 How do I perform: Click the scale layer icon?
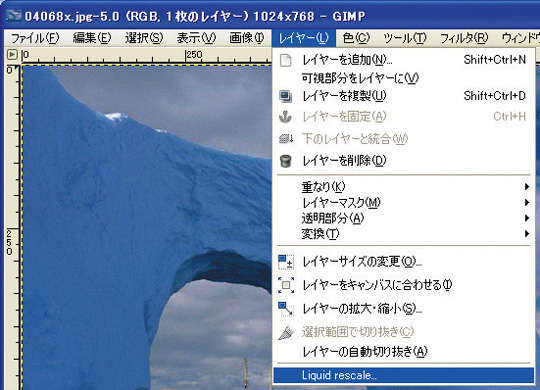tap(286, 309)
